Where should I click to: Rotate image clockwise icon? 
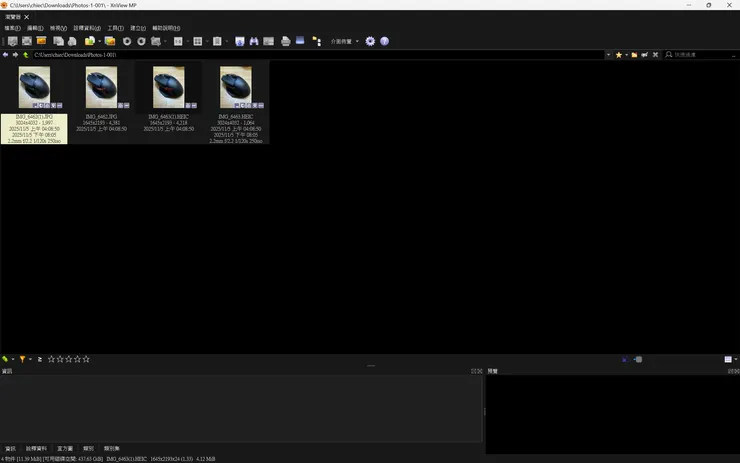pyautogui.click(x=142, y=42)
